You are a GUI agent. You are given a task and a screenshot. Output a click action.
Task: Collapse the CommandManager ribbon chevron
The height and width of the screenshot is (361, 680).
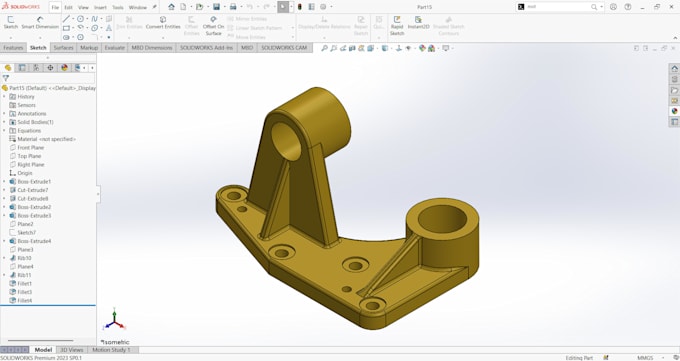(675, 38)
